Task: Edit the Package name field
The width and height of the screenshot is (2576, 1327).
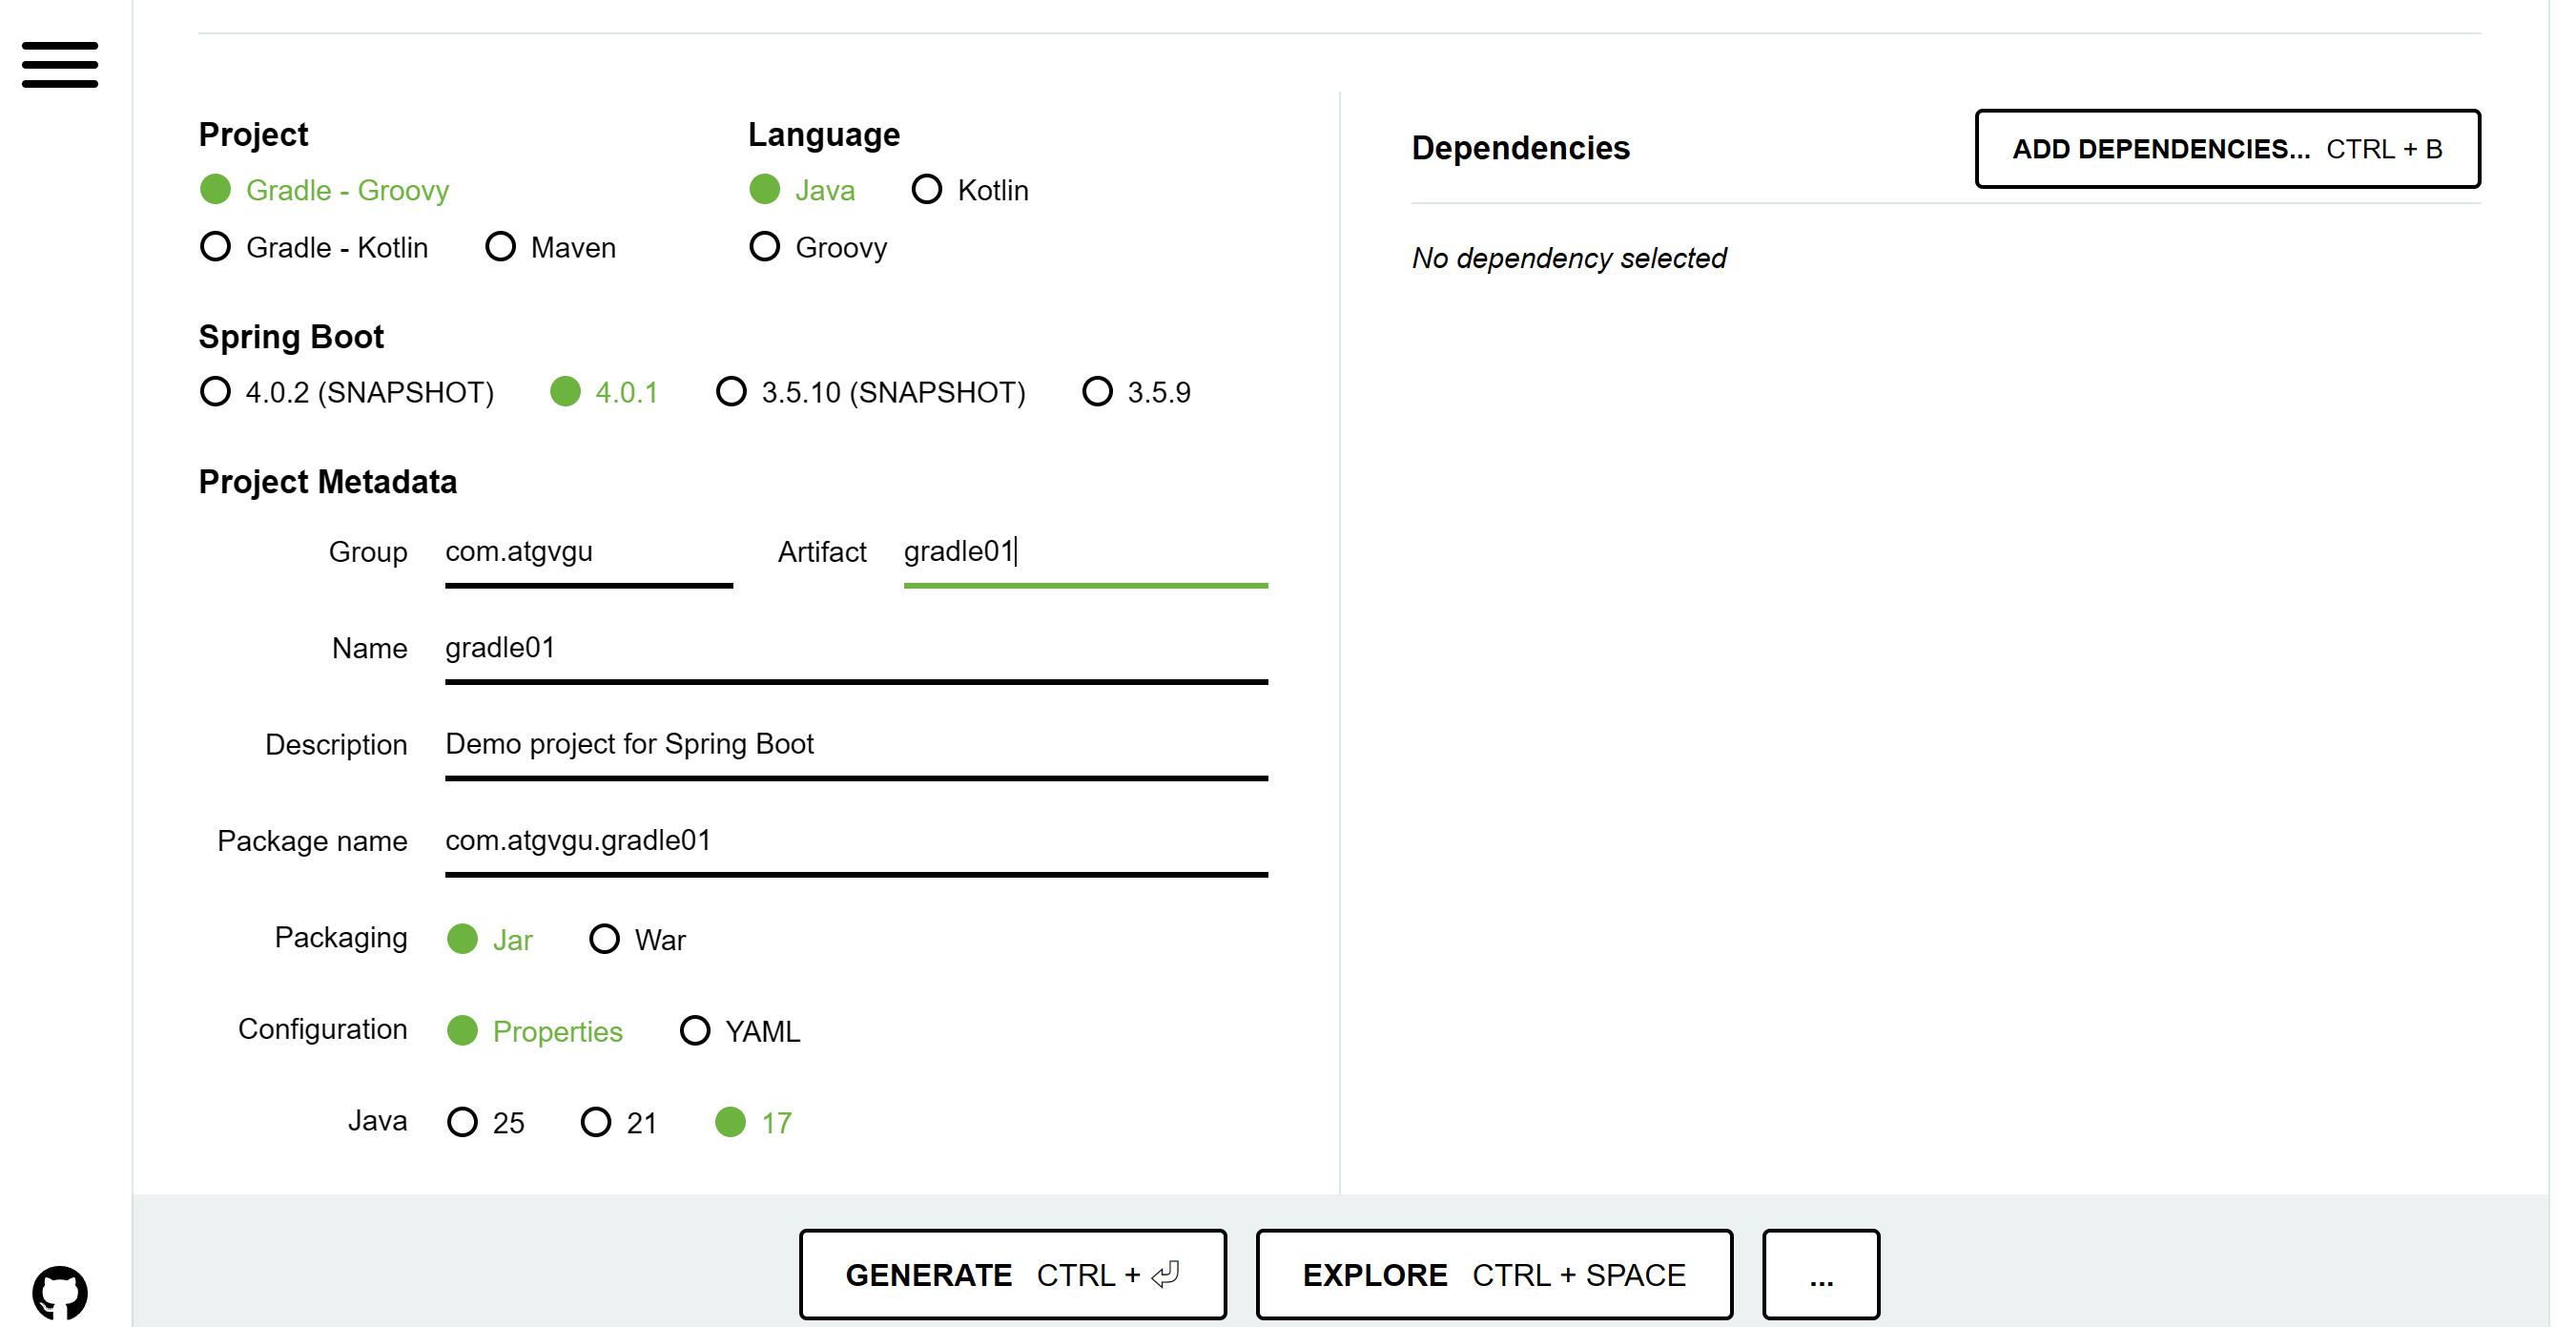Action: tap(856, 841)
